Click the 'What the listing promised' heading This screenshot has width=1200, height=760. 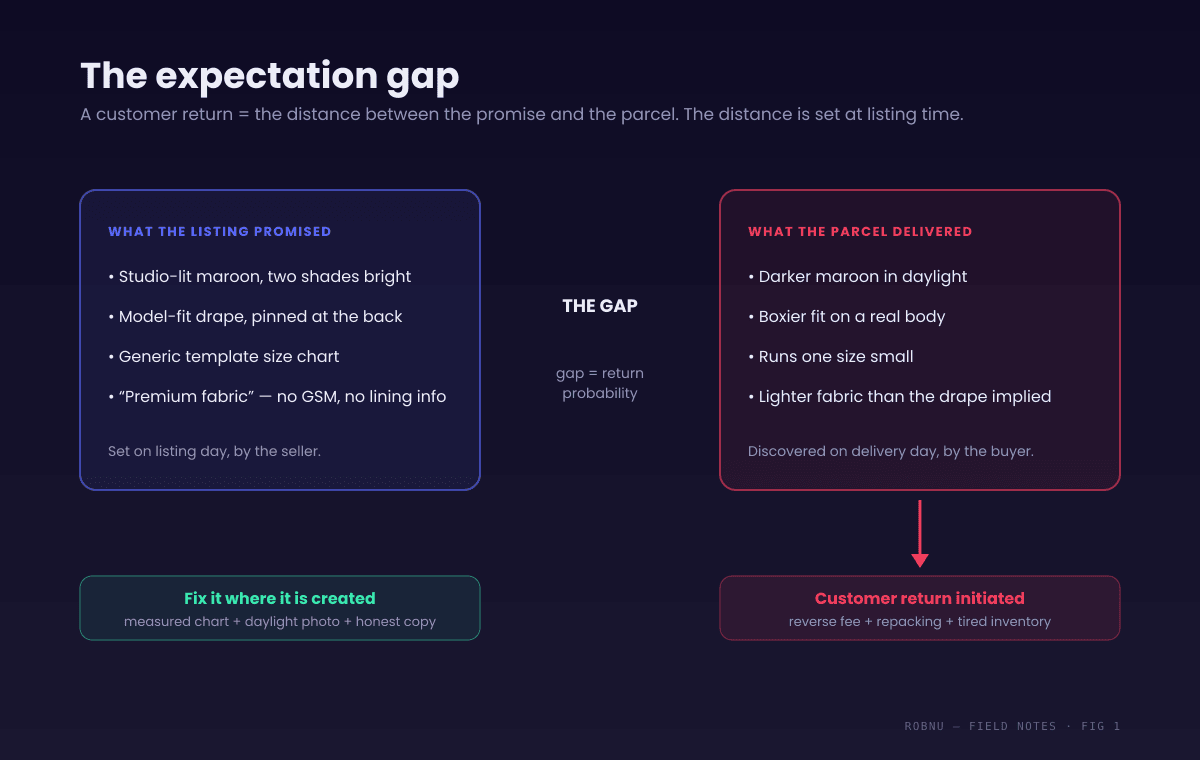219,231
